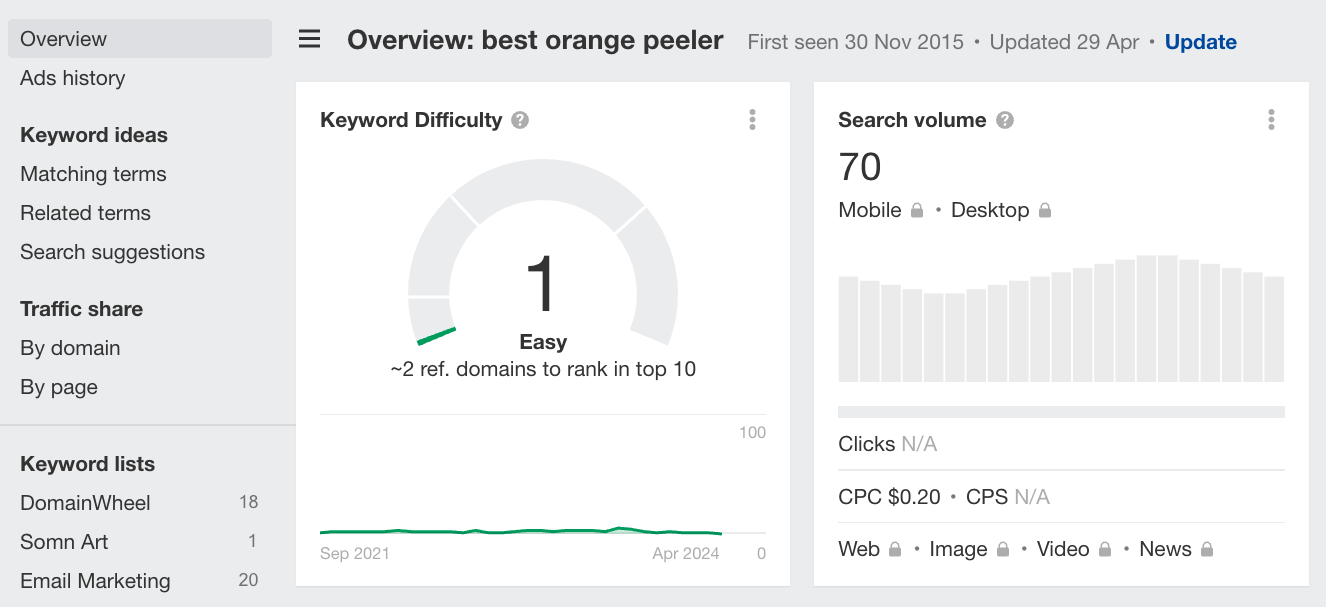Open the Search volume options menu
This screenshot has width=1326, height=607.
[1271, 119]
